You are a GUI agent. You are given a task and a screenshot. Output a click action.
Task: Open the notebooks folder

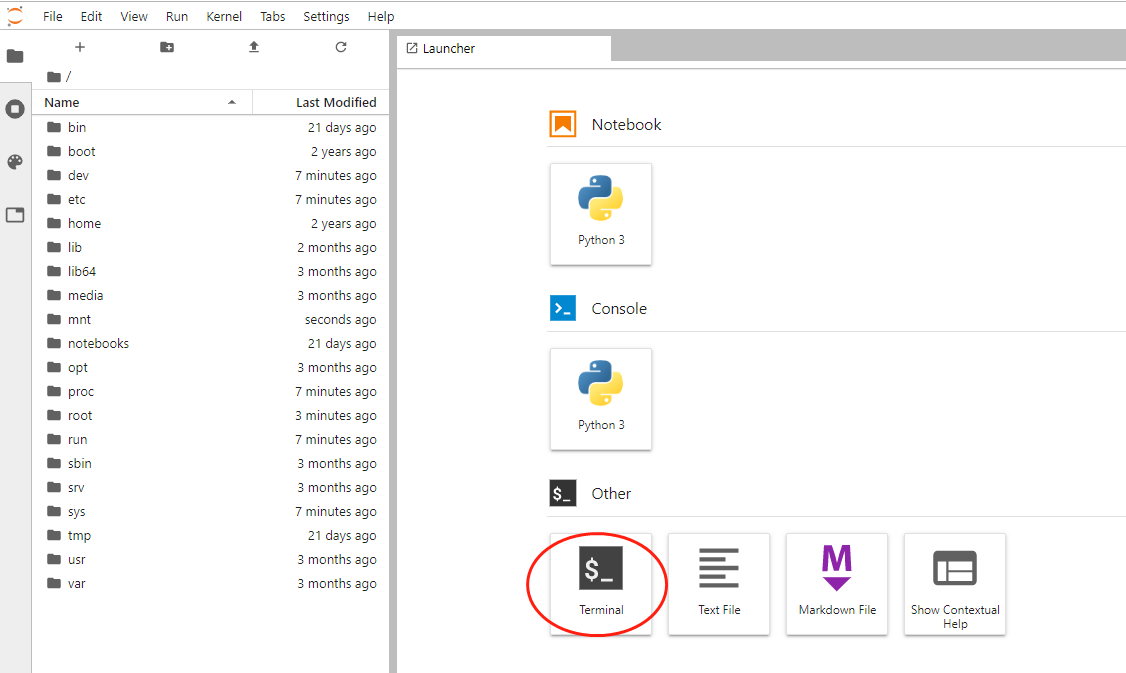(x=98, y=344)
